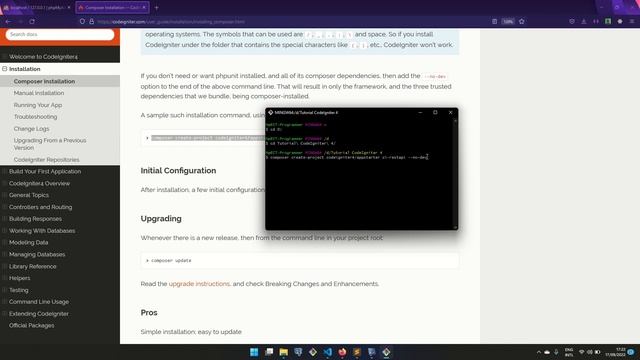
Task: Open Extending CodeIgniter in sidebar
Action: [x=39, y=313]
